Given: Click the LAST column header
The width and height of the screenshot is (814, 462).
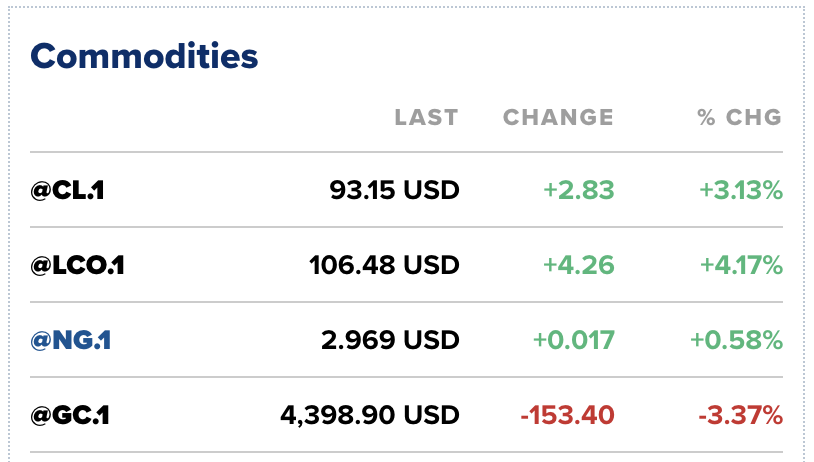Looking at the screenshot, I should pos(427,117).
